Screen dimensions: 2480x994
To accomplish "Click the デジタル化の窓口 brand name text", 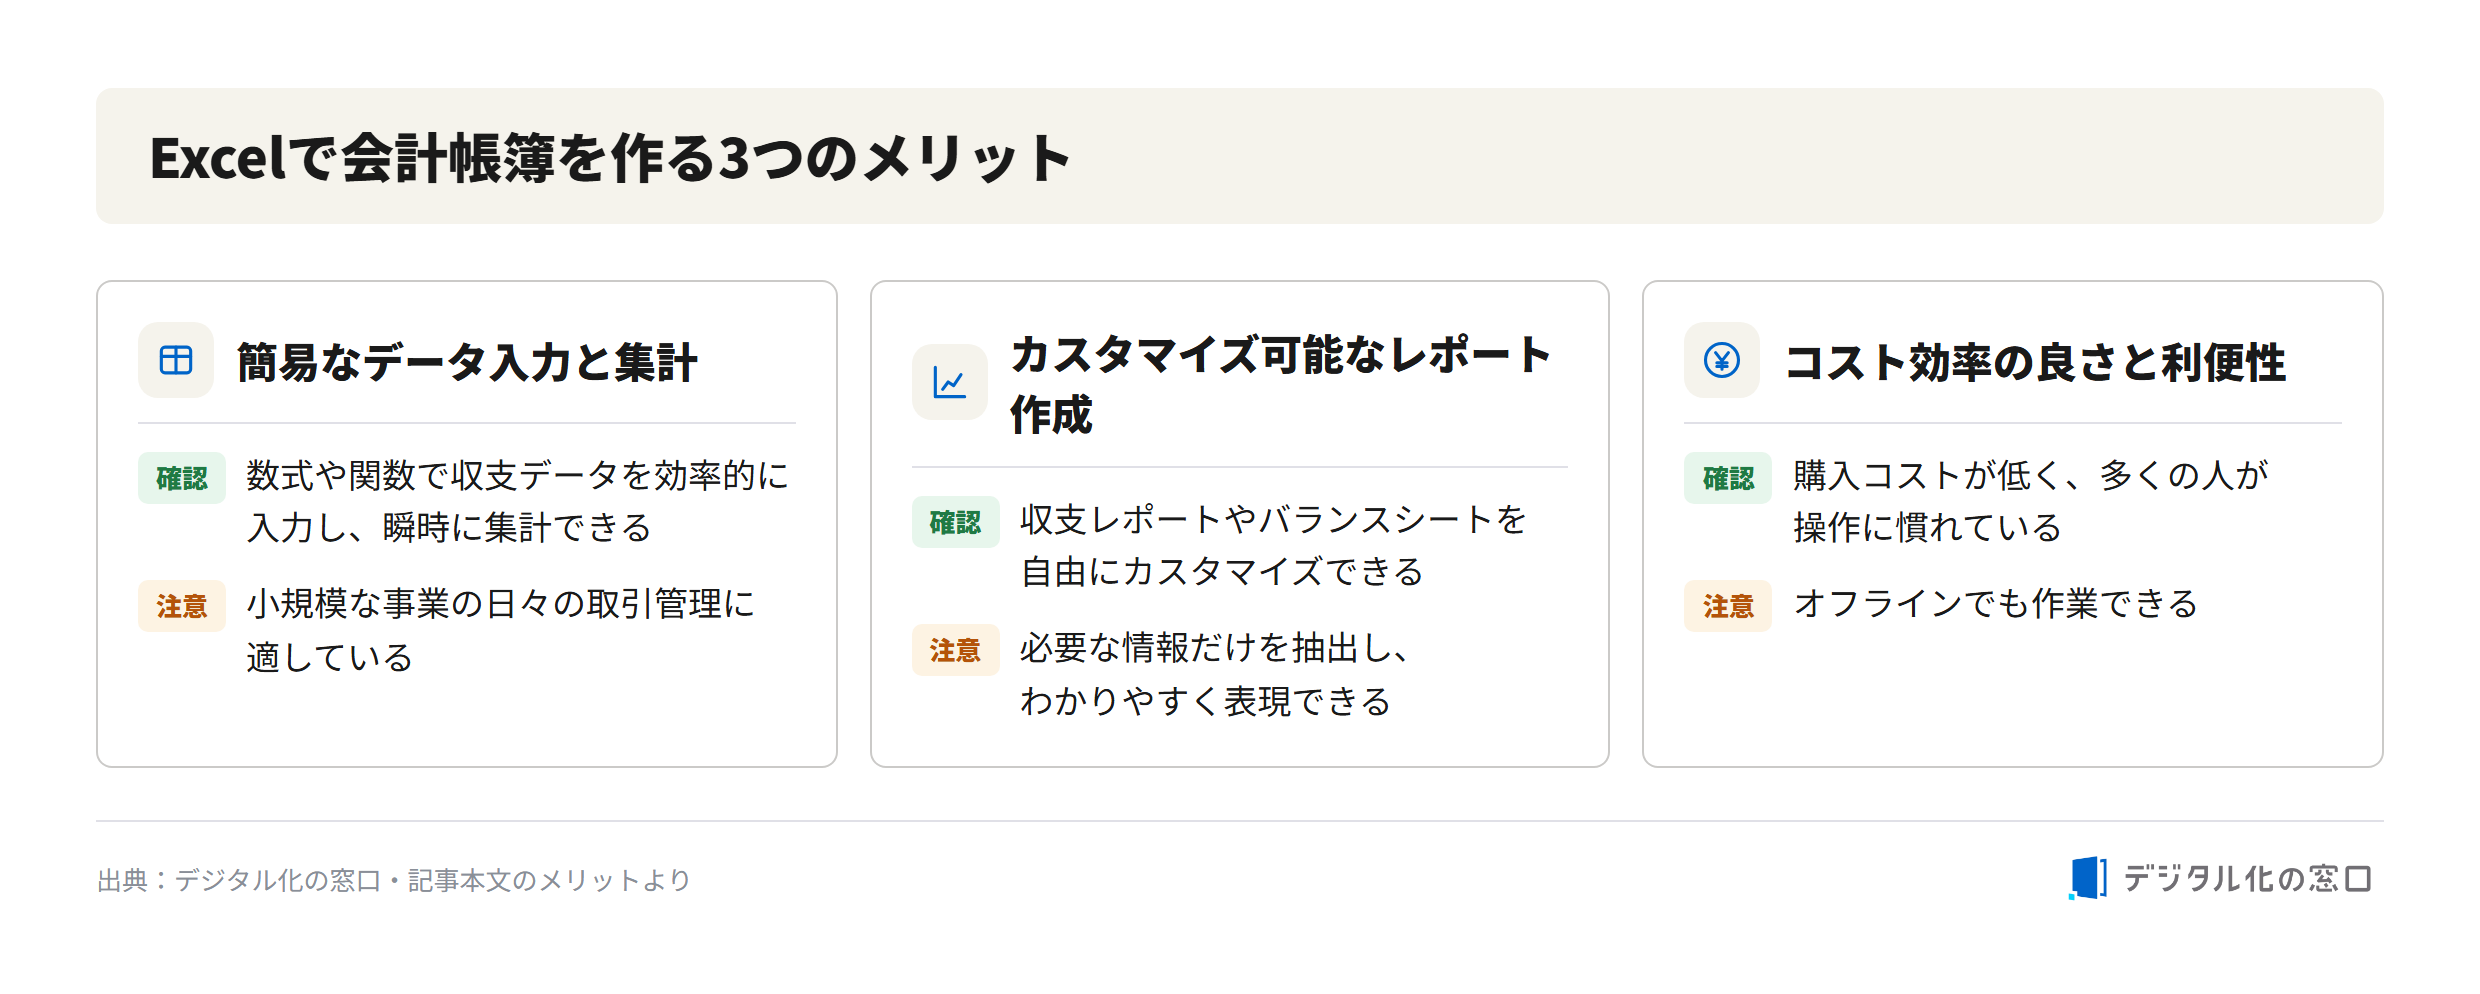I will (2247, 878).
